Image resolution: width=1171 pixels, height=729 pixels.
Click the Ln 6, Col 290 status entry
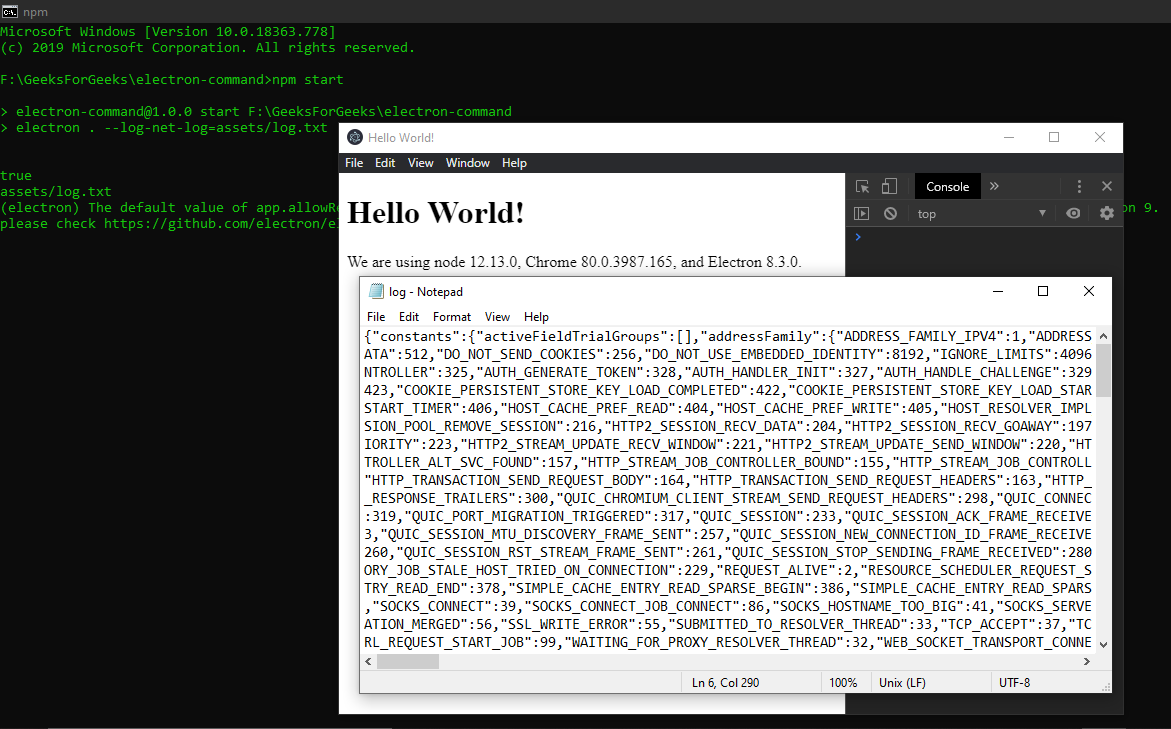click(725, 683)
